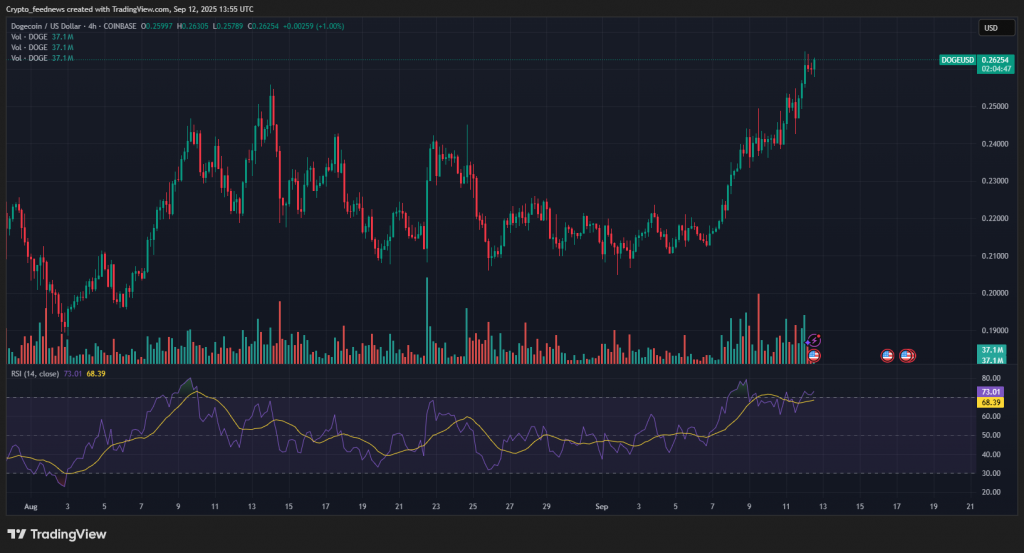This screenshot has height=553, width=1024.
Task: Click the green 37.1M volume label on the axis
Action: coord(990,349)
